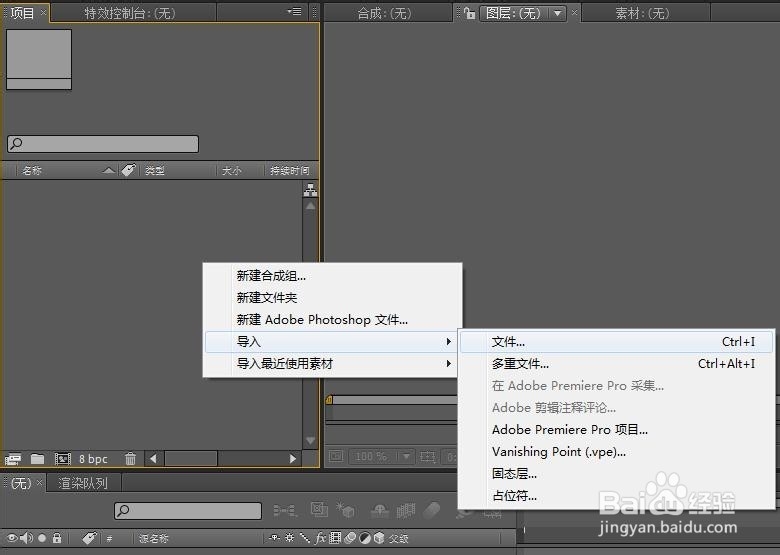Choose 新建合成组... from context menu
This screenshot has width=780, height=555.
(x=333, y=276)
